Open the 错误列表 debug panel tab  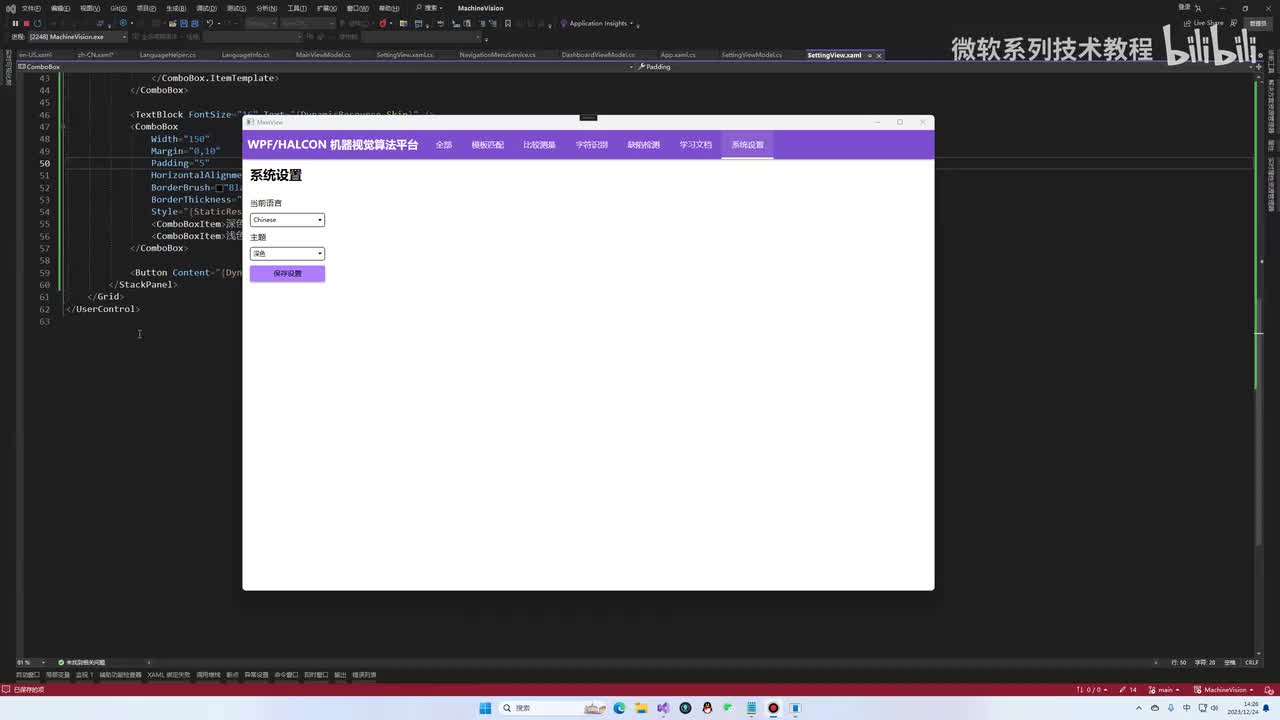364,675
